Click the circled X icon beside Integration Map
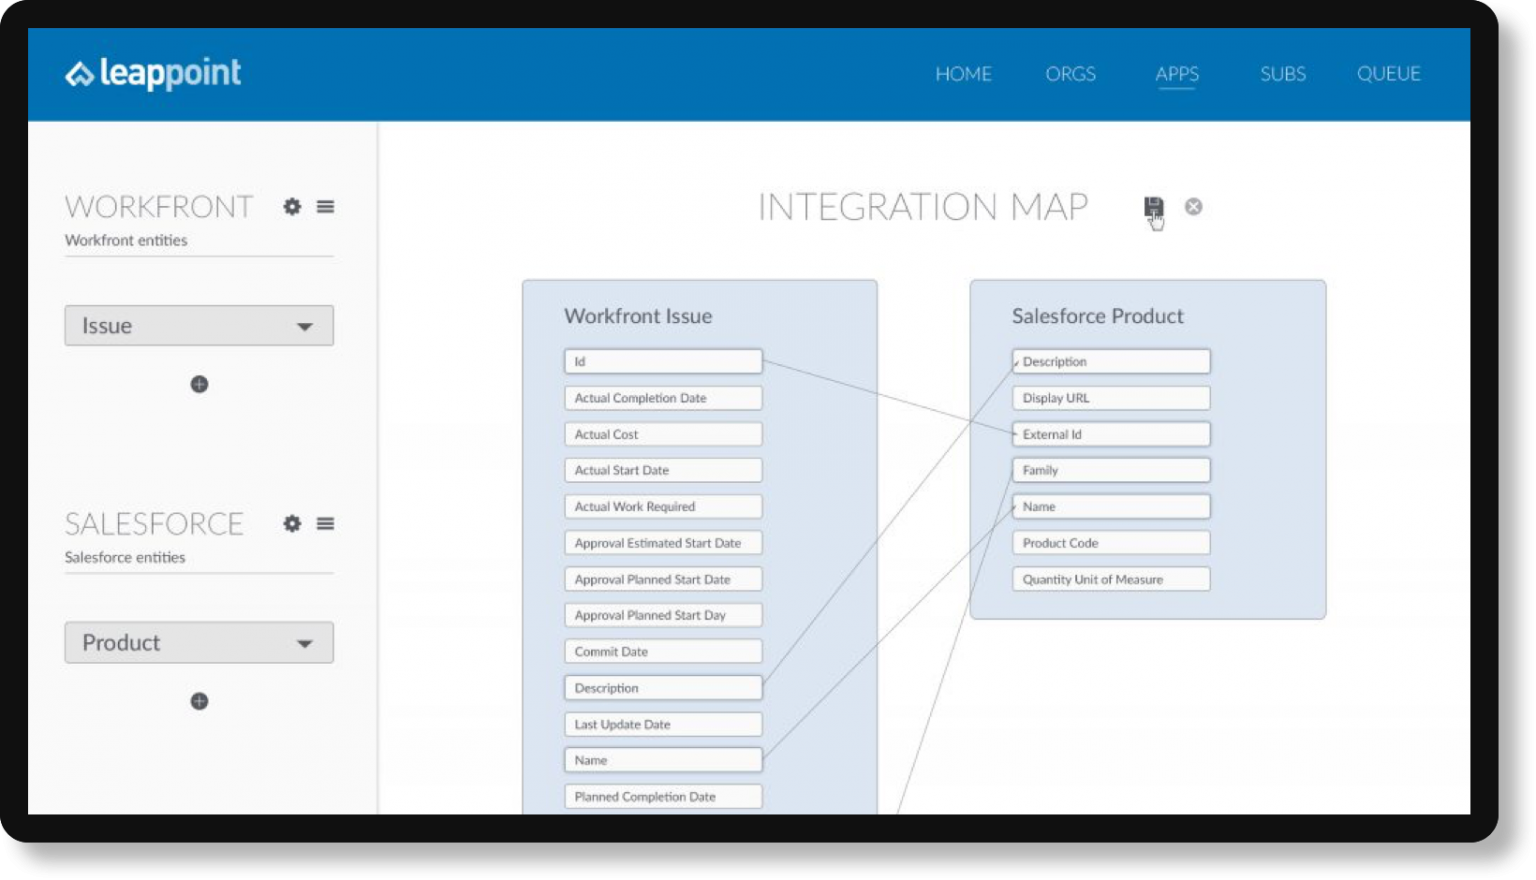The image size is (1536, 880). coord(1193,207)
